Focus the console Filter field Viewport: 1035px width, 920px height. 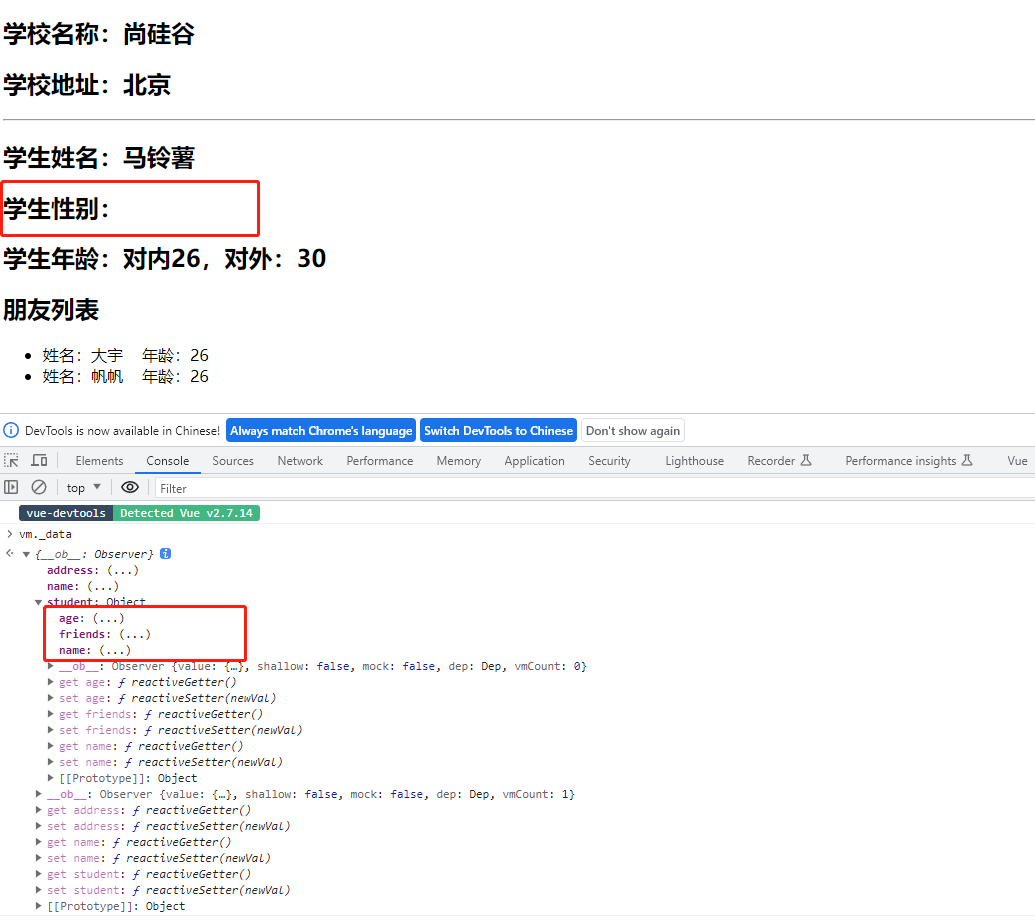(x=594, y=488)
